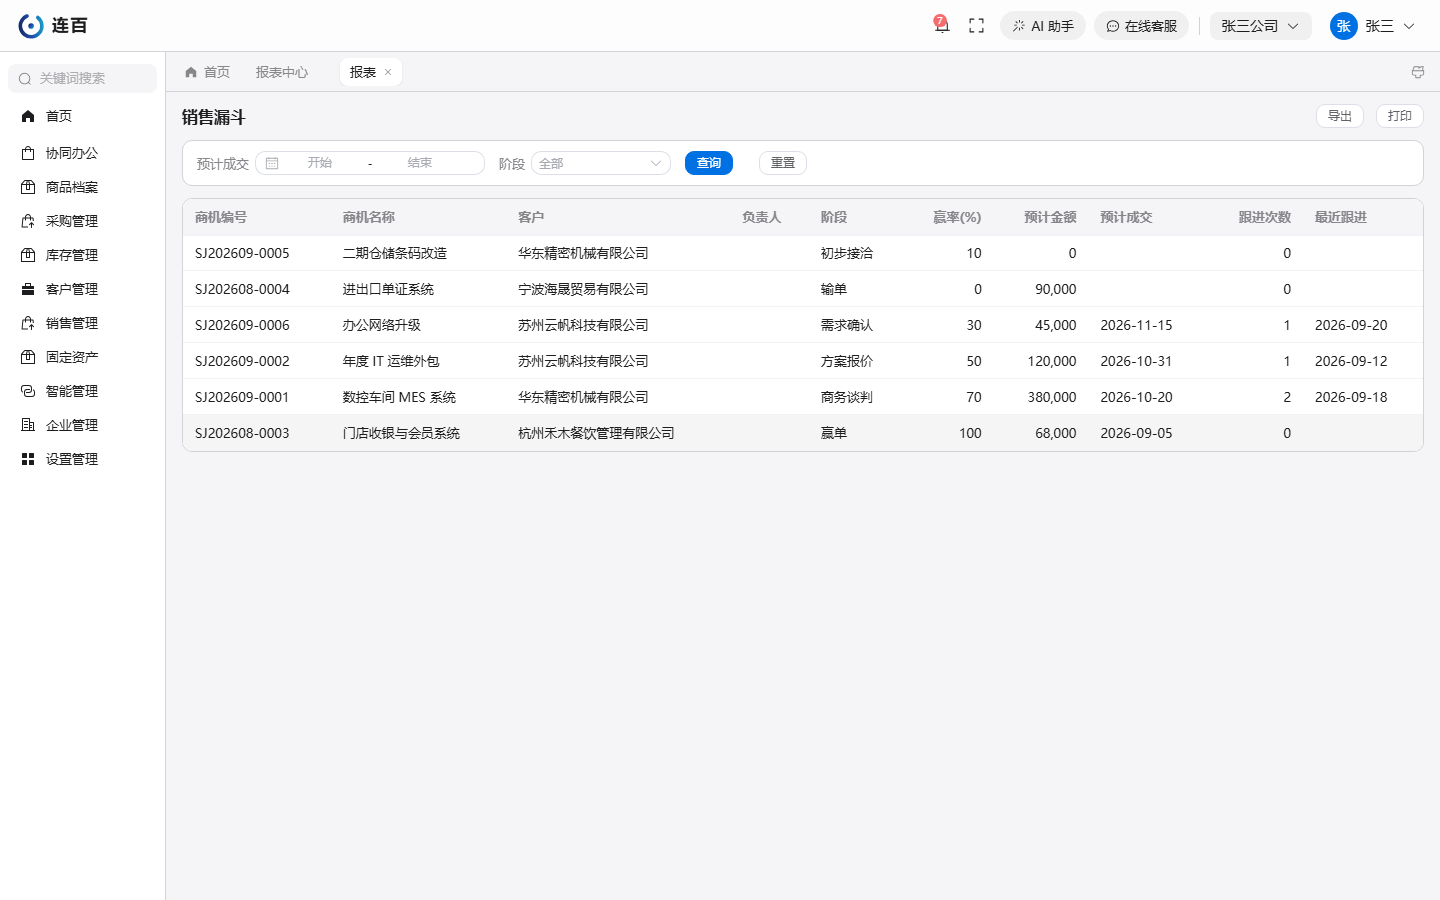Click the 销售管理 sidebar icon
The height and width of the screenshot is (900, 1440).
(x=28, y=323)
